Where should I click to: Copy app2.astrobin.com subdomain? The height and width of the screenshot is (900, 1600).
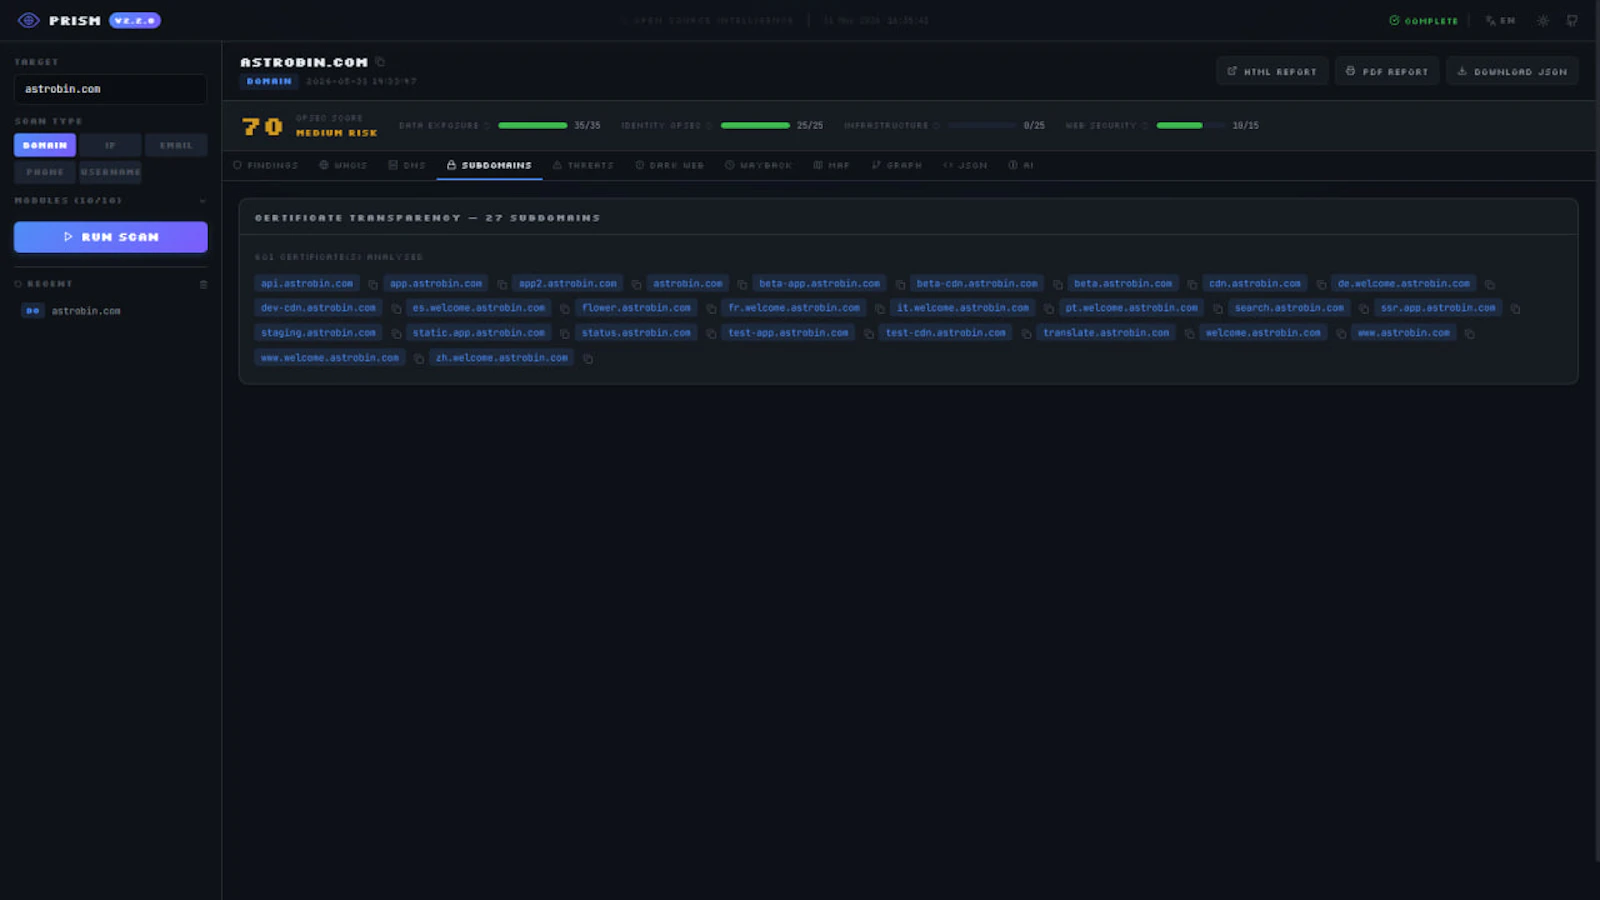636,285
